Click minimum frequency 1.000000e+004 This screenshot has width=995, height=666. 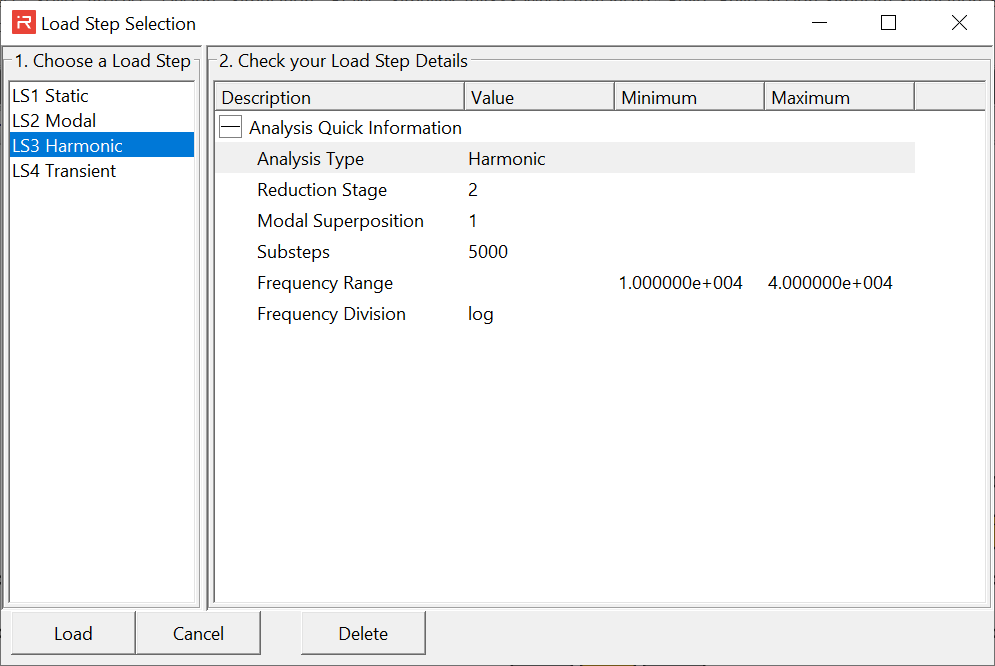pyautogui.click(x=680, y=283)
